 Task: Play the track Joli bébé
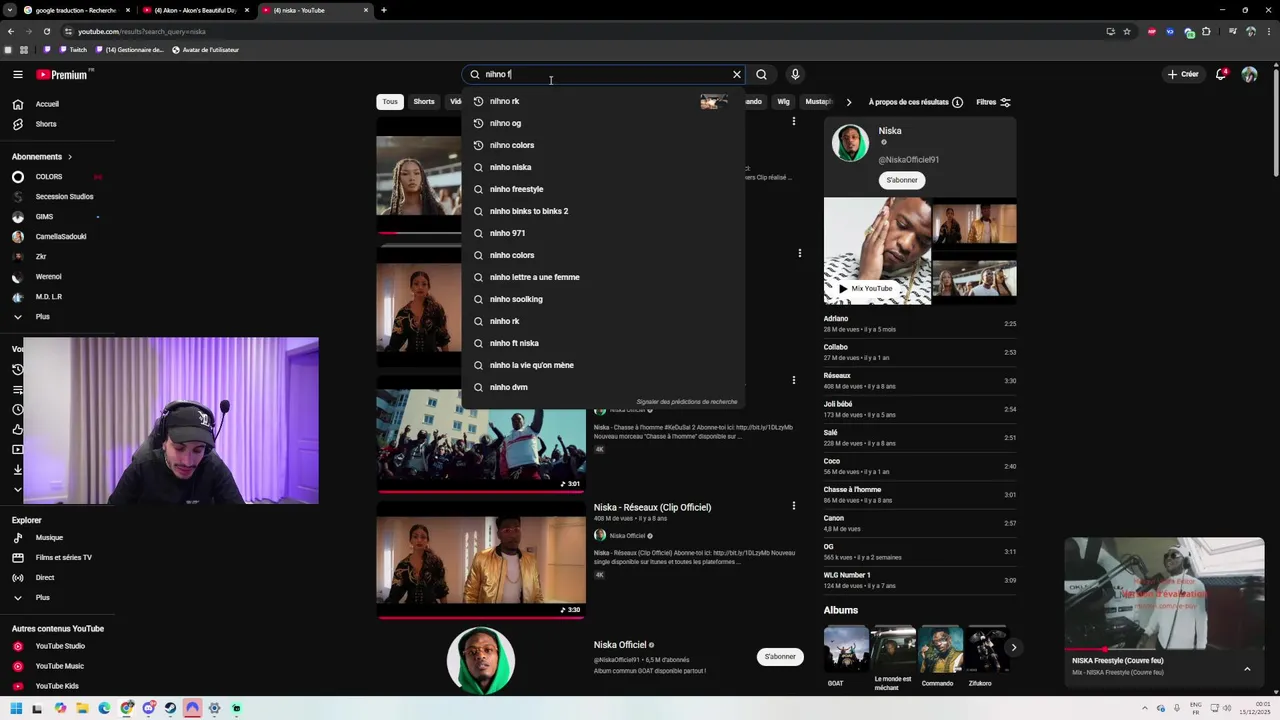coord(920,409)
